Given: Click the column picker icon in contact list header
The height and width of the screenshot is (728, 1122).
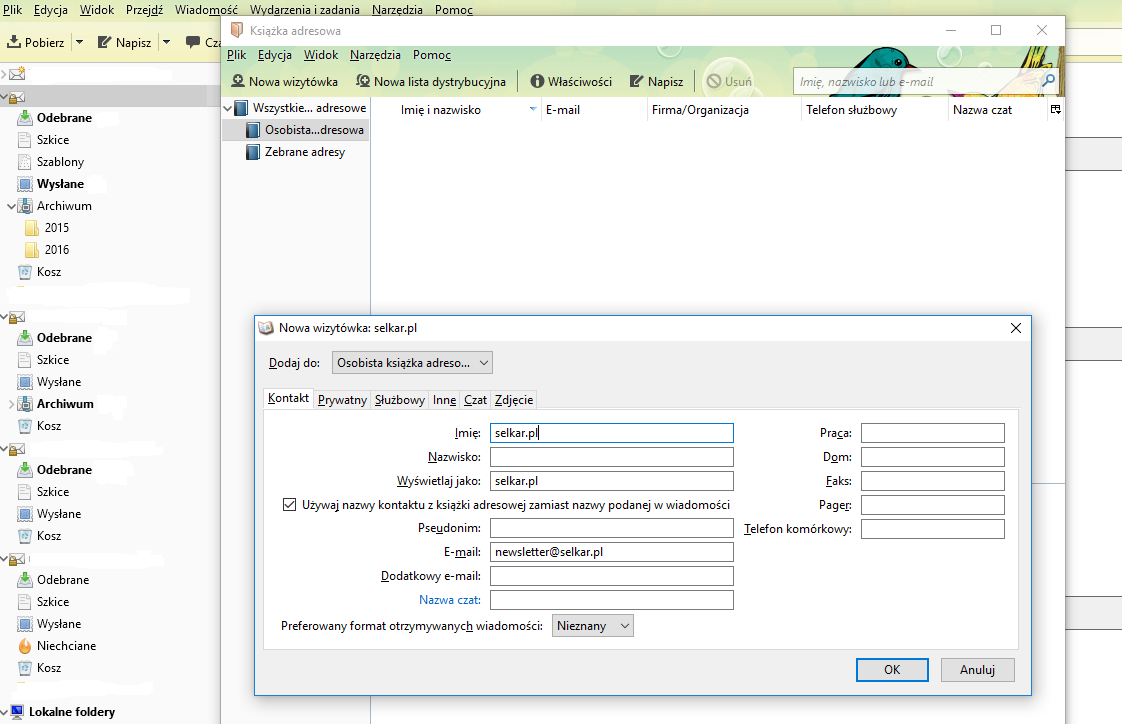Looking at the screenshot, I should tap(1055, 109).
